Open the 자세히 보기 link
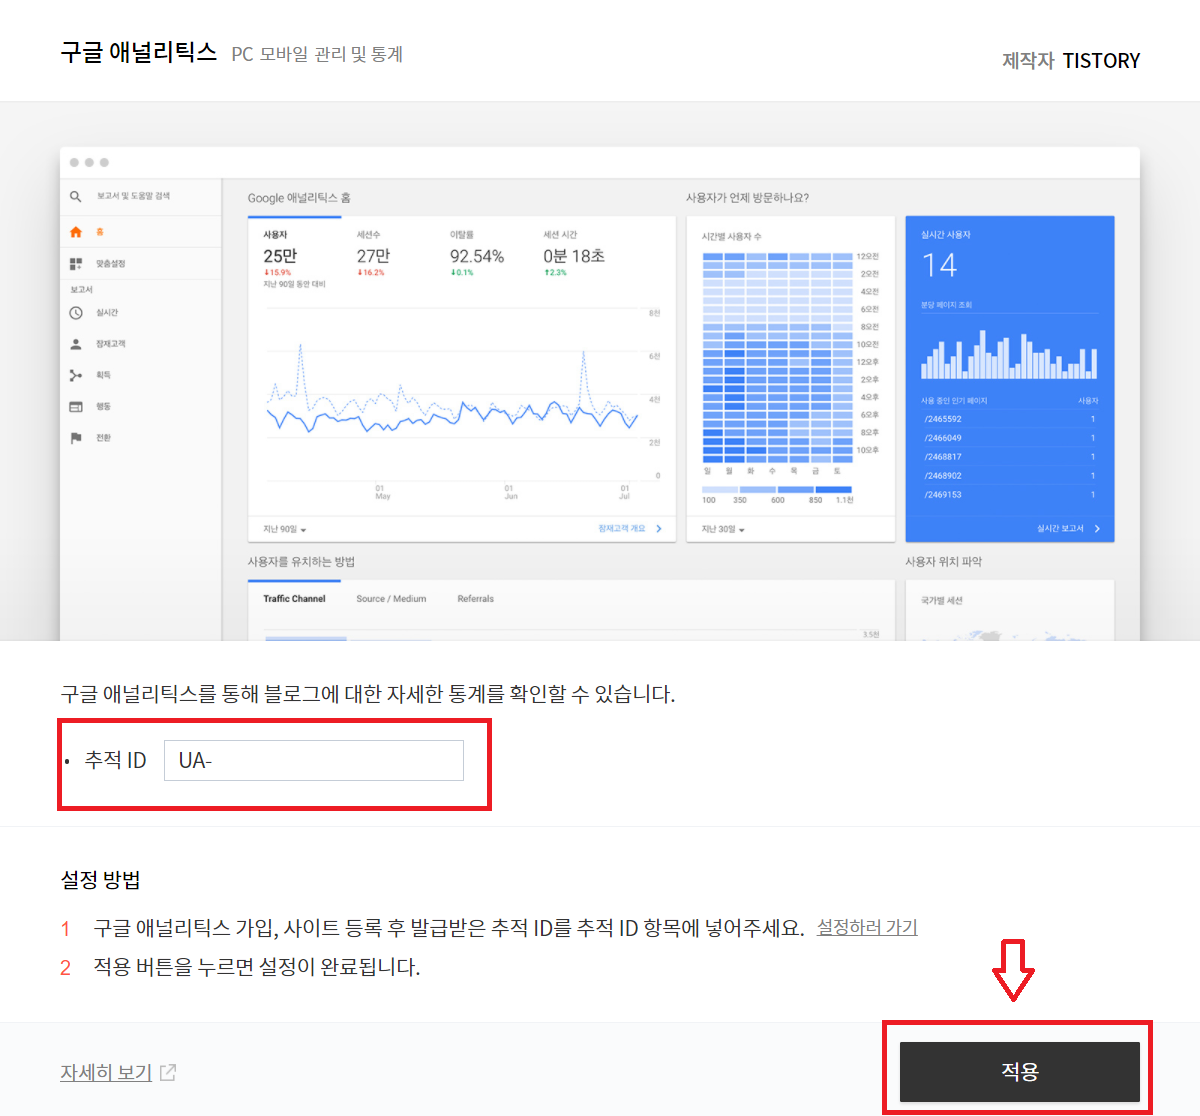This screenshot has height=1116, width=1200. (106, 1072)
